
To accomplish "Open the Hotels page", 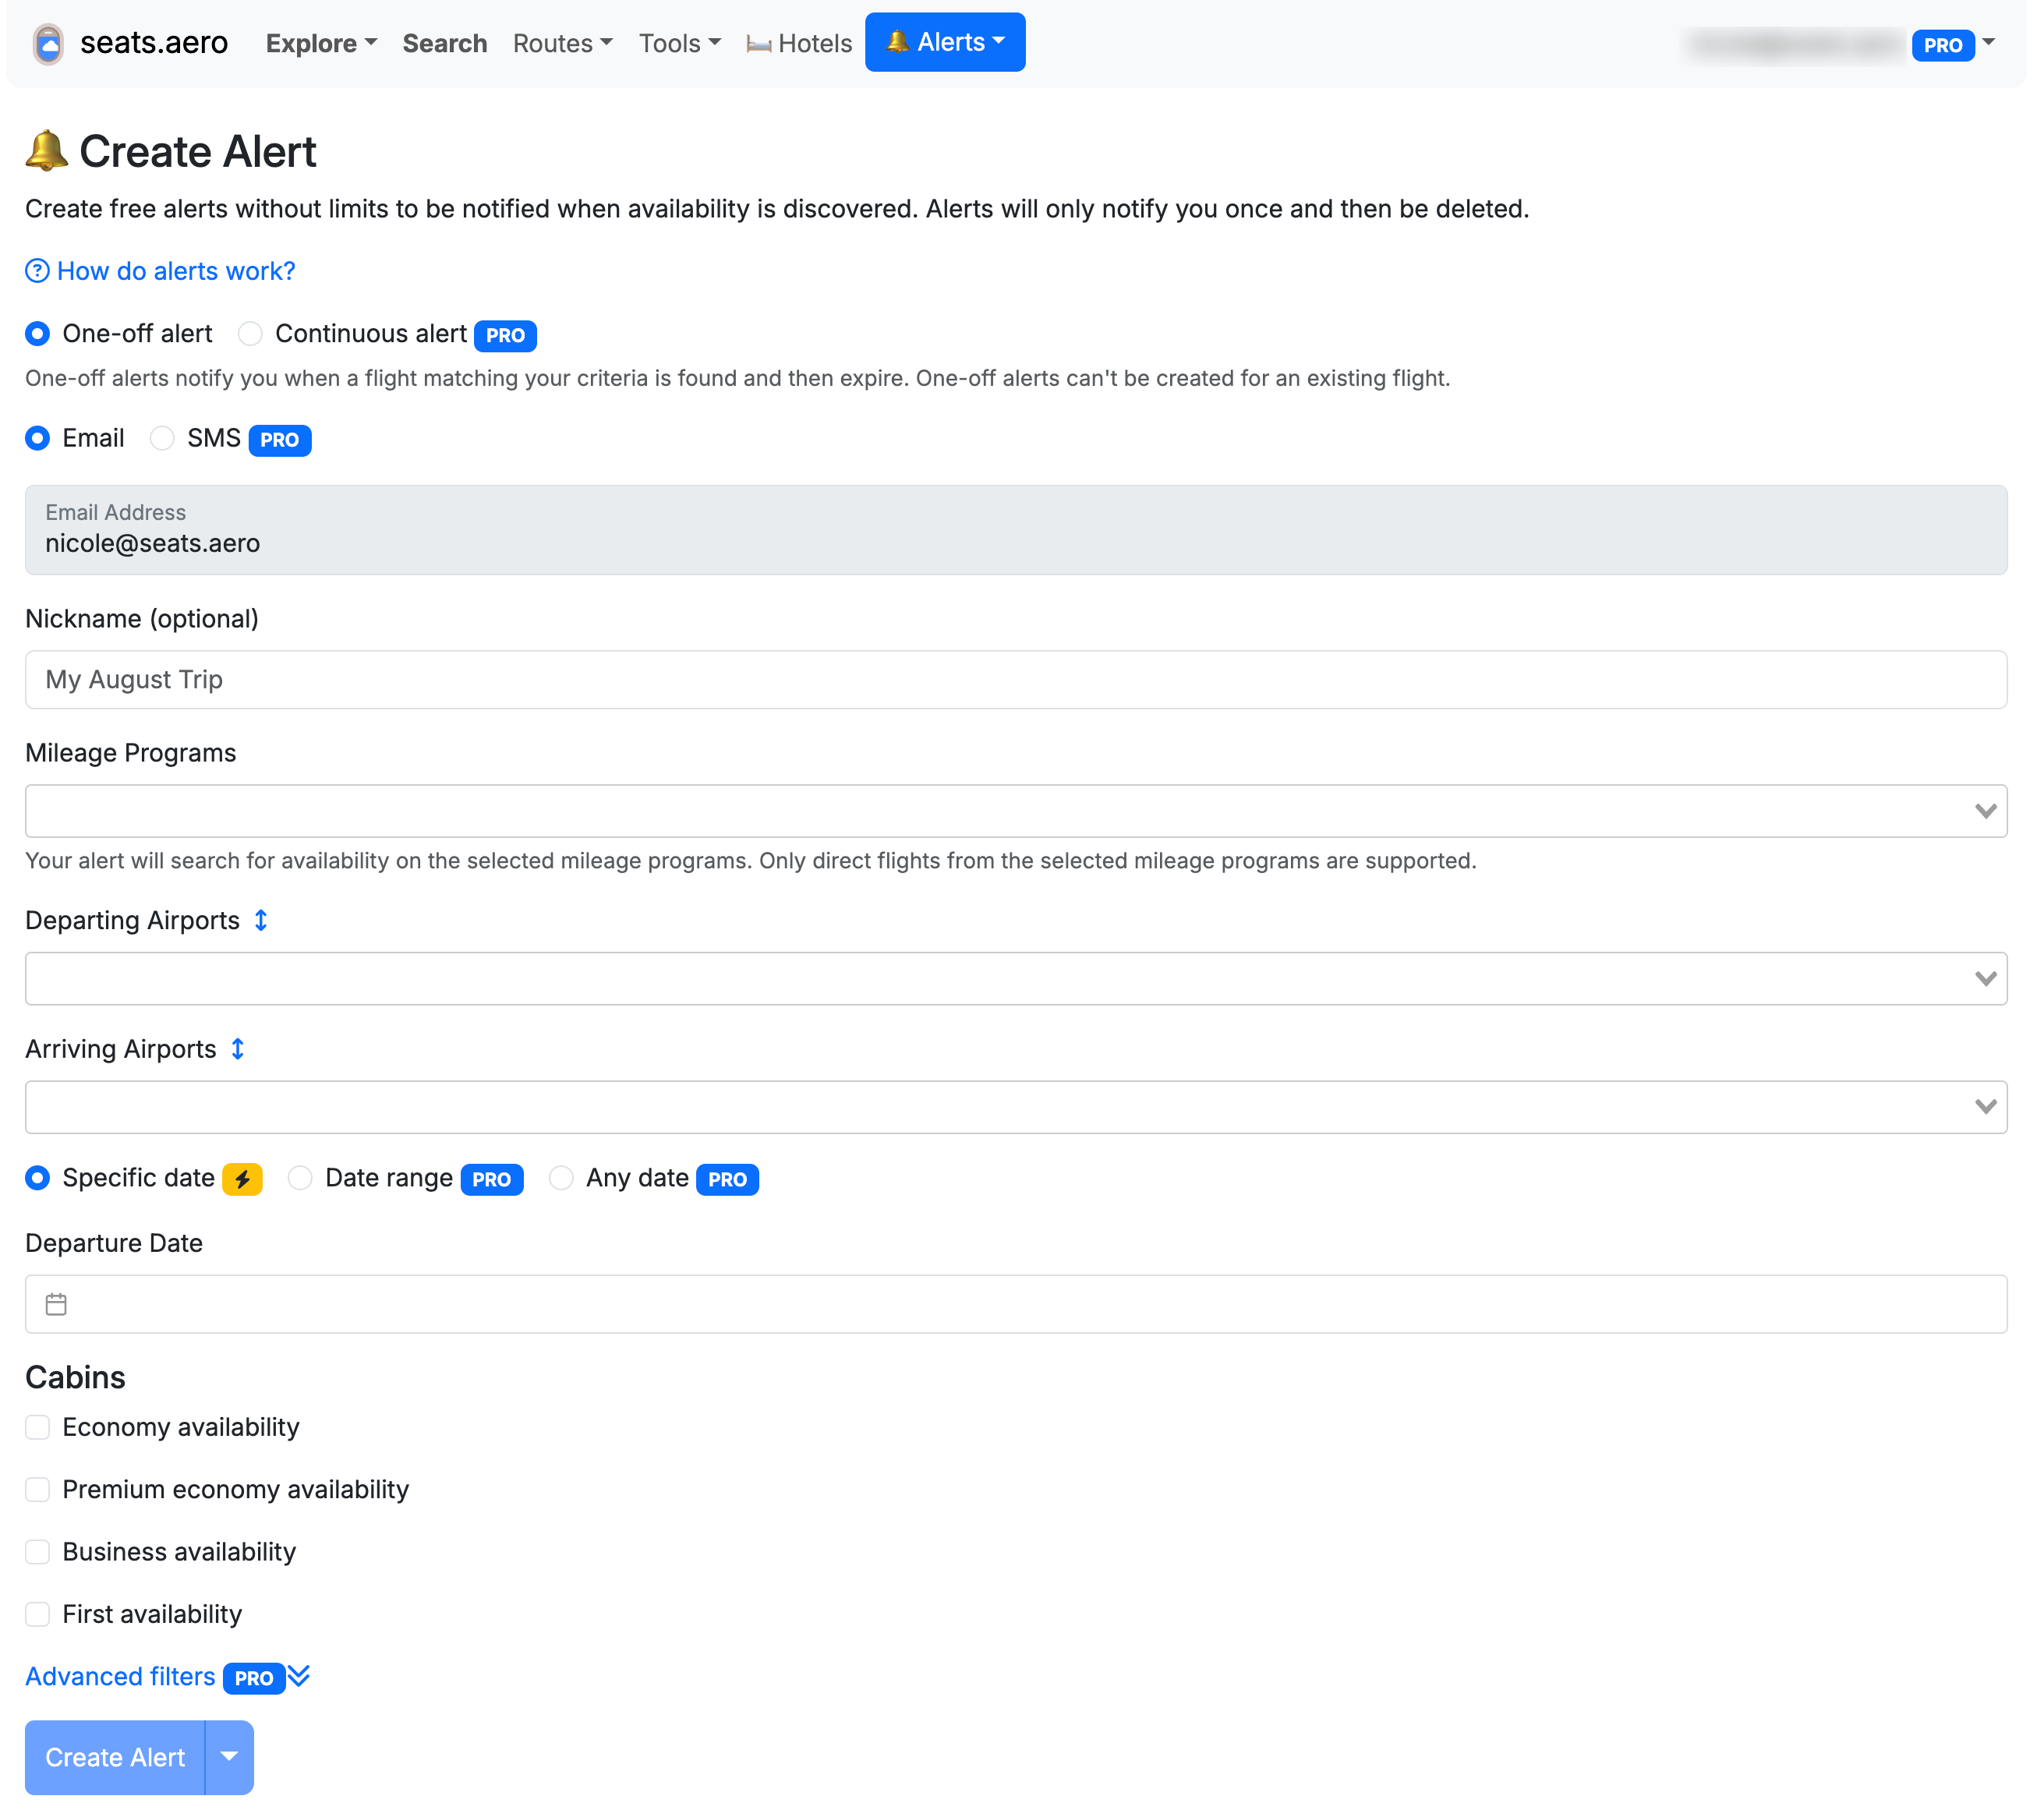I will pos(799,43).
